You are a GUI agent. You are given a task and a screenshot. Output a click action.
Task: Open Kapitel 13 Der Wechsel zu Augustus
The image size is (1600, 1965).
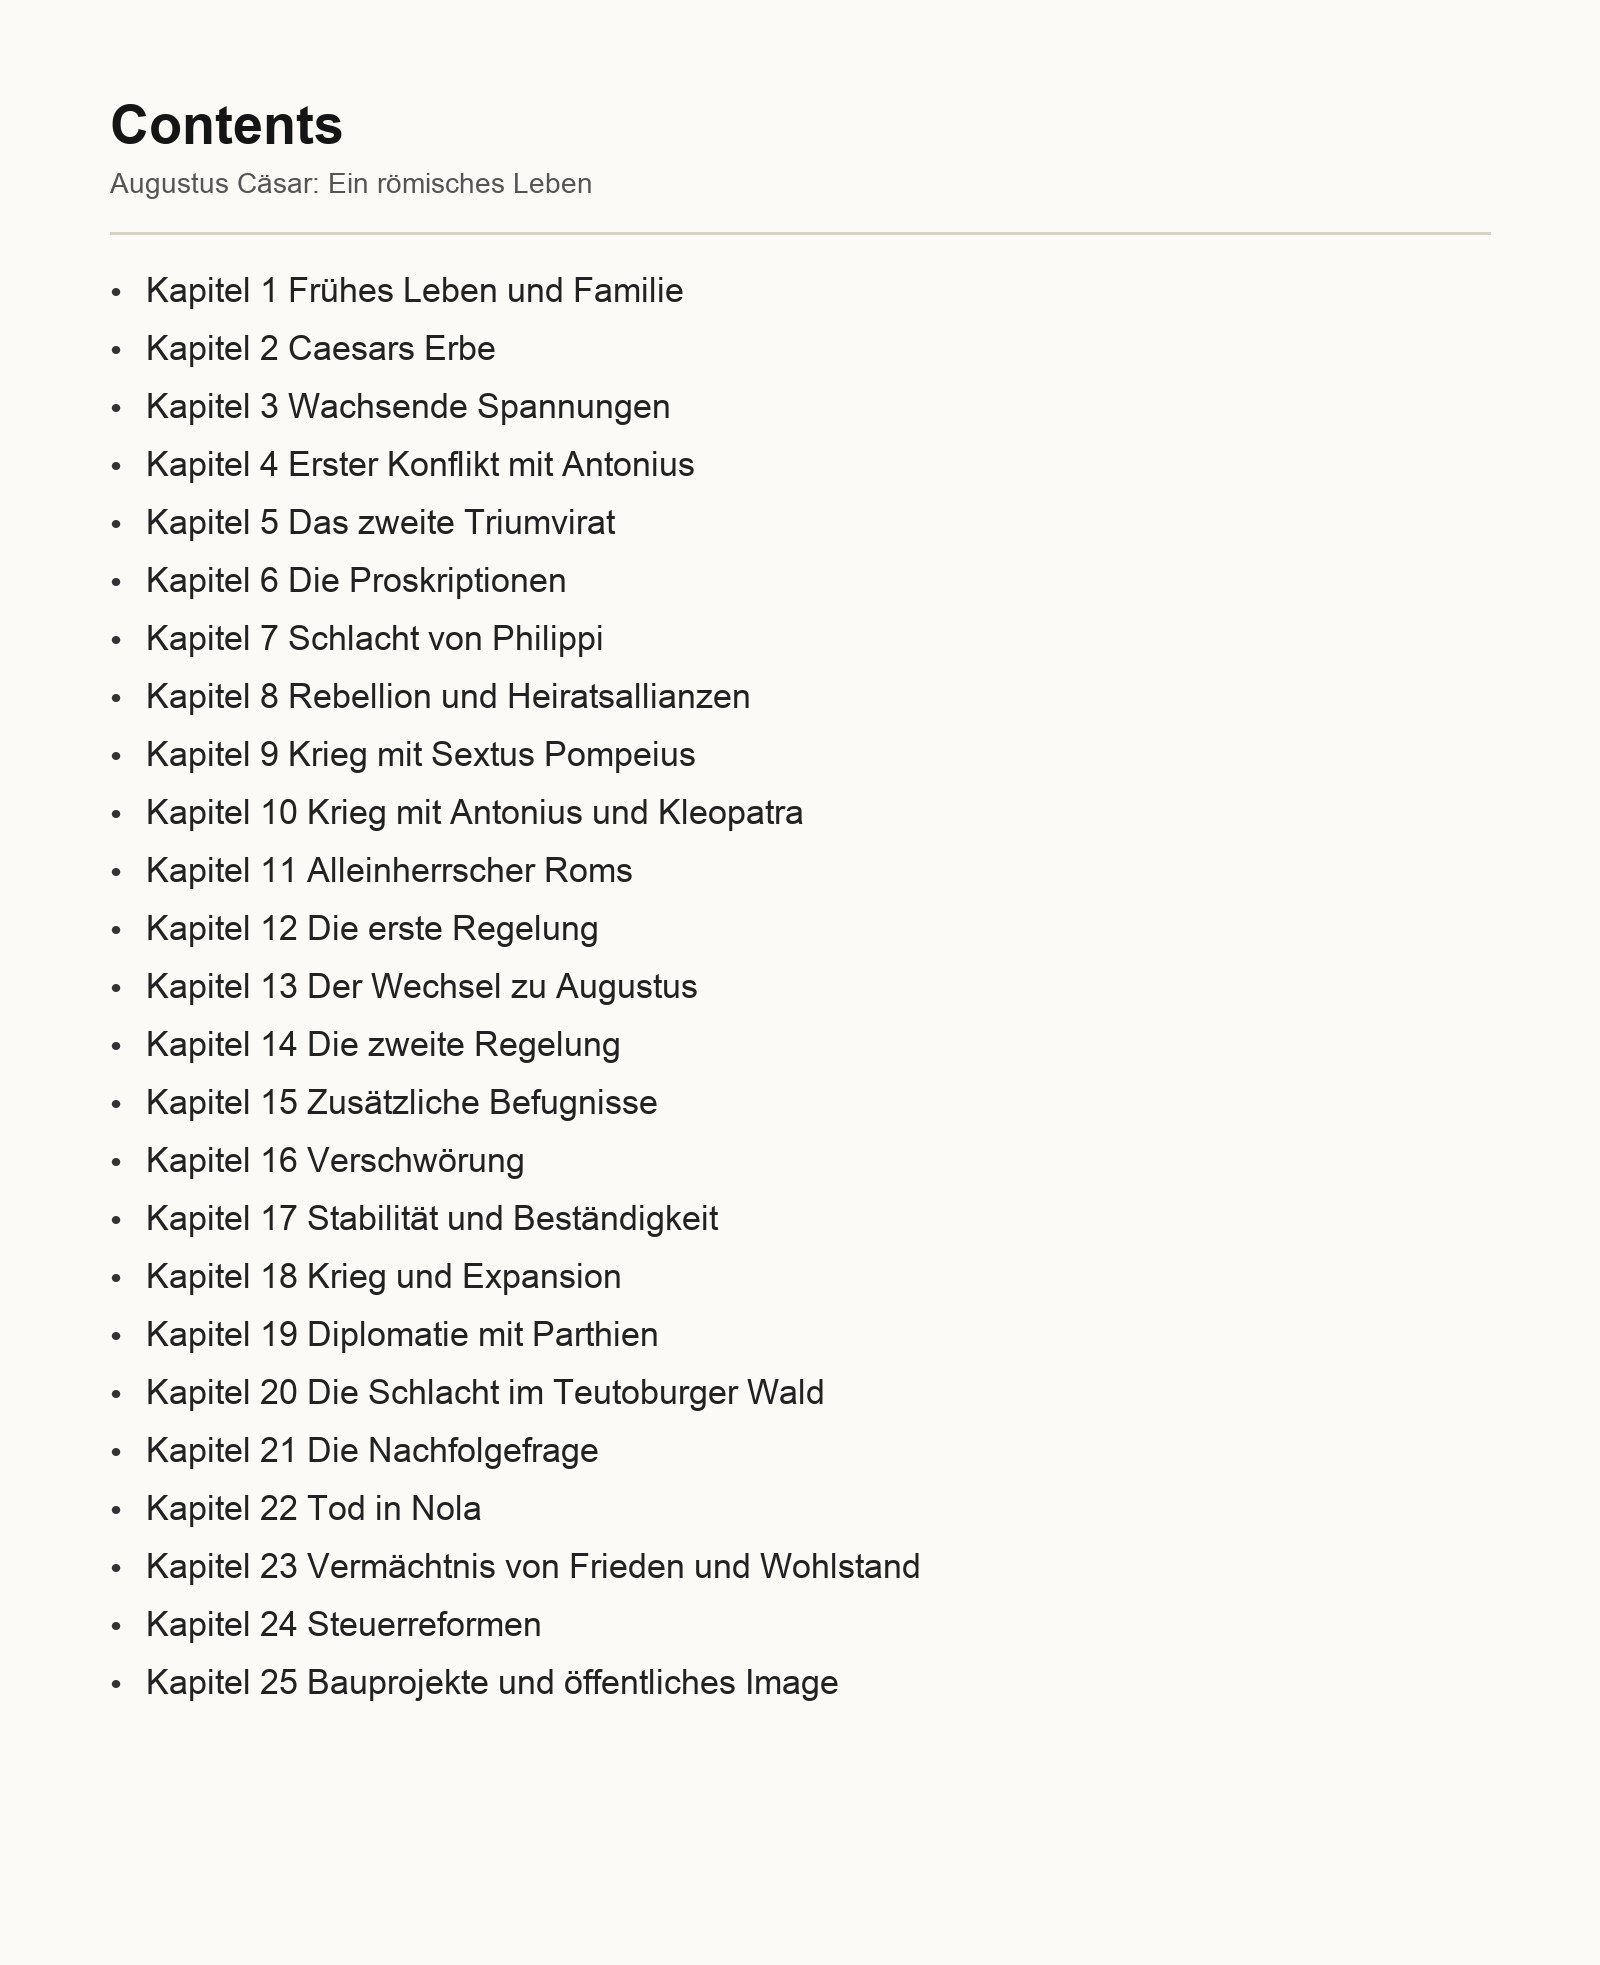click(422, 987)
